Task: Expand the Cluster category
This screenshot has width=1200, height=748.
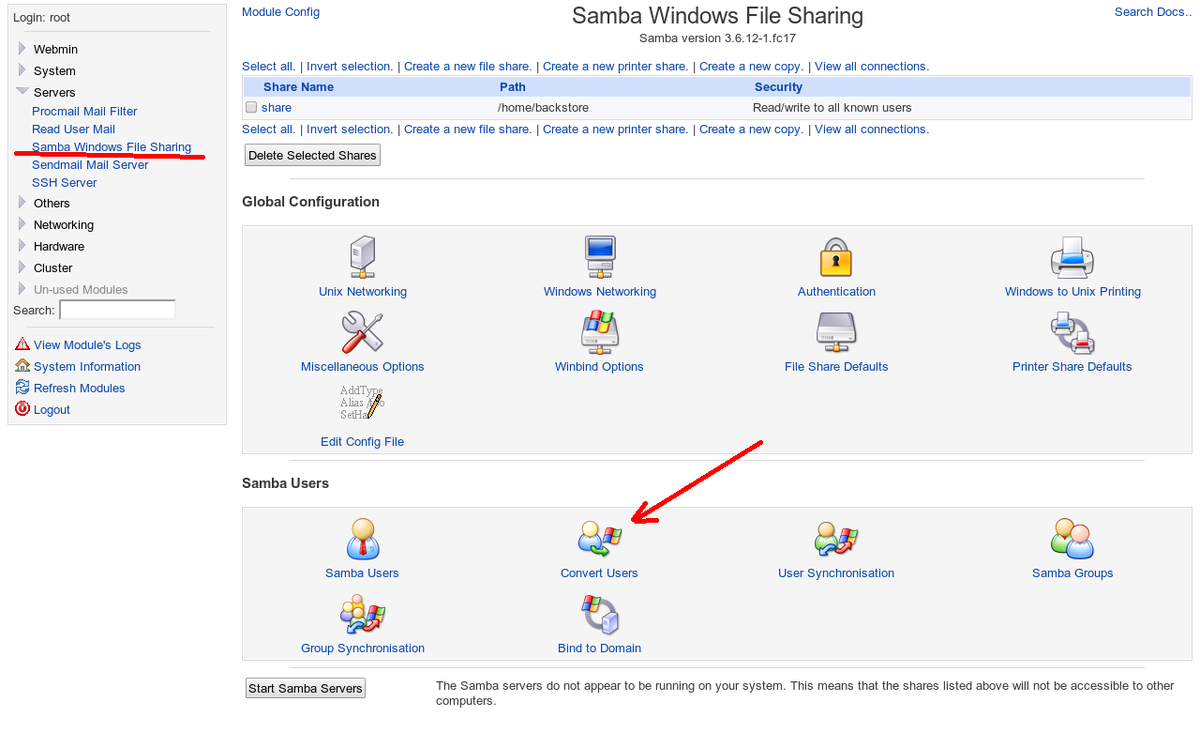Action: [x=23, y=267]
